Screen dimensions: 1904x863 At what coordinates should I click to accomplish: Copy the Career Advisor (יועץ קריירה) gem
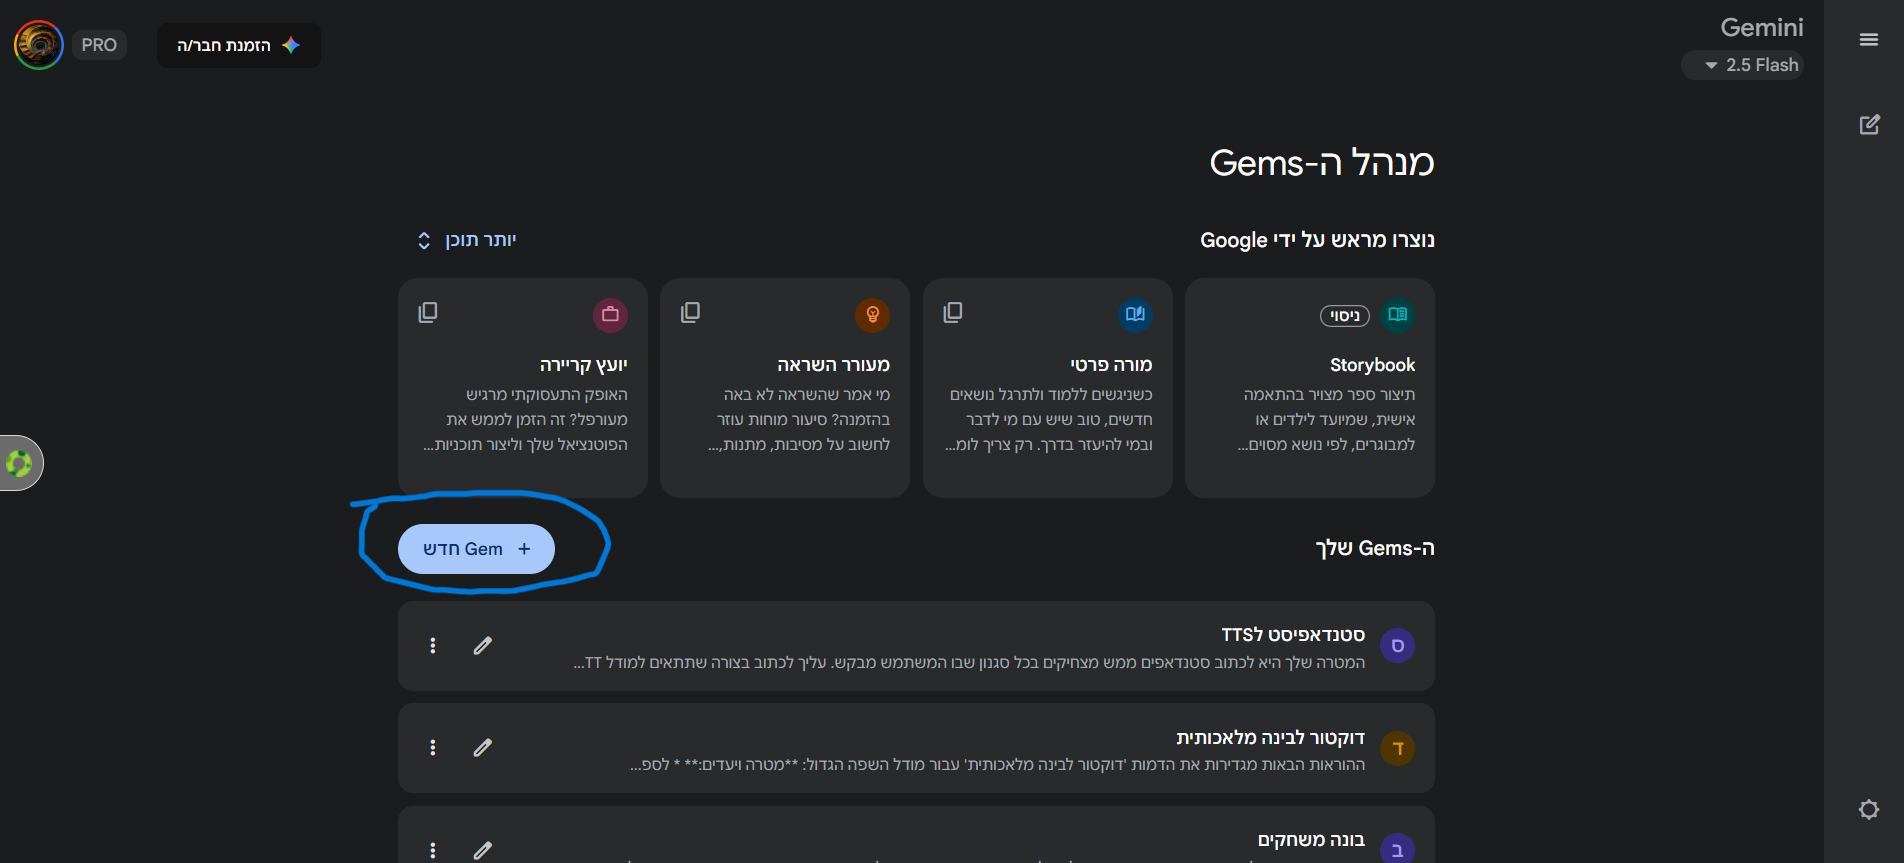point(428,313)
